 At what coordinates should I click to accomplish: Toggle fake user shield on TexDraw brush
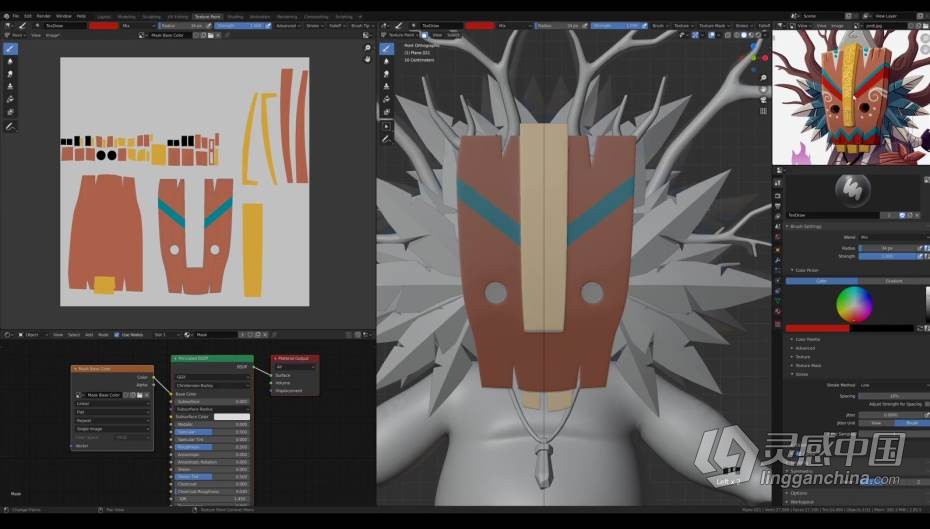[x=902, y=215]
